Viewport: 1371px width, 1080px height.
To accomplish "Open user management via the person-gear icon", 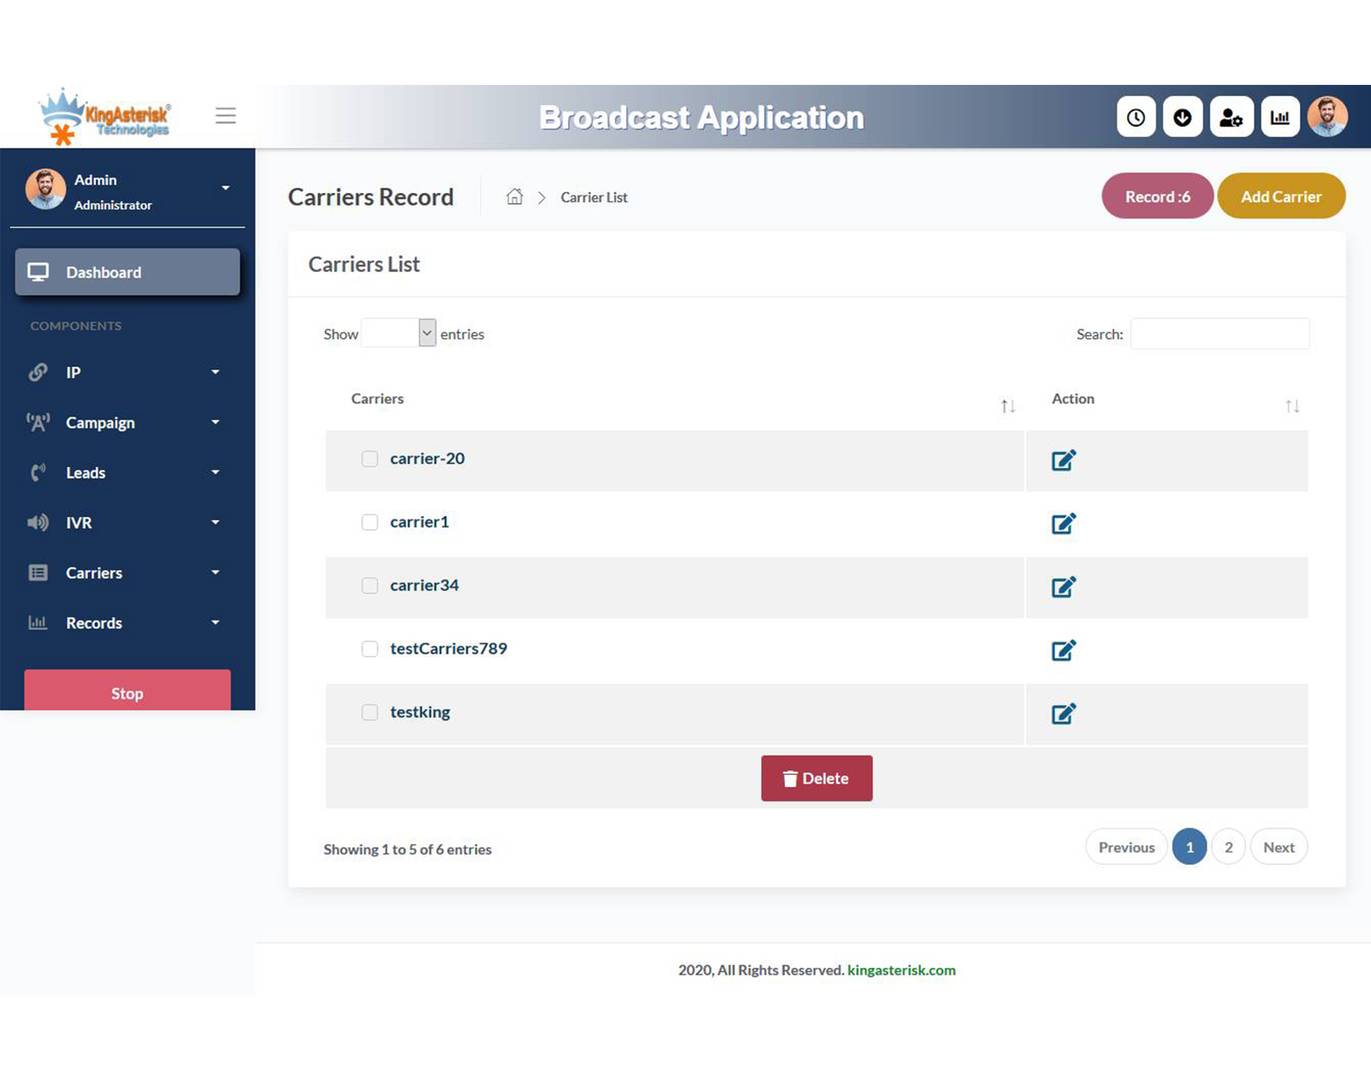I will click(x=1231, y=116).
